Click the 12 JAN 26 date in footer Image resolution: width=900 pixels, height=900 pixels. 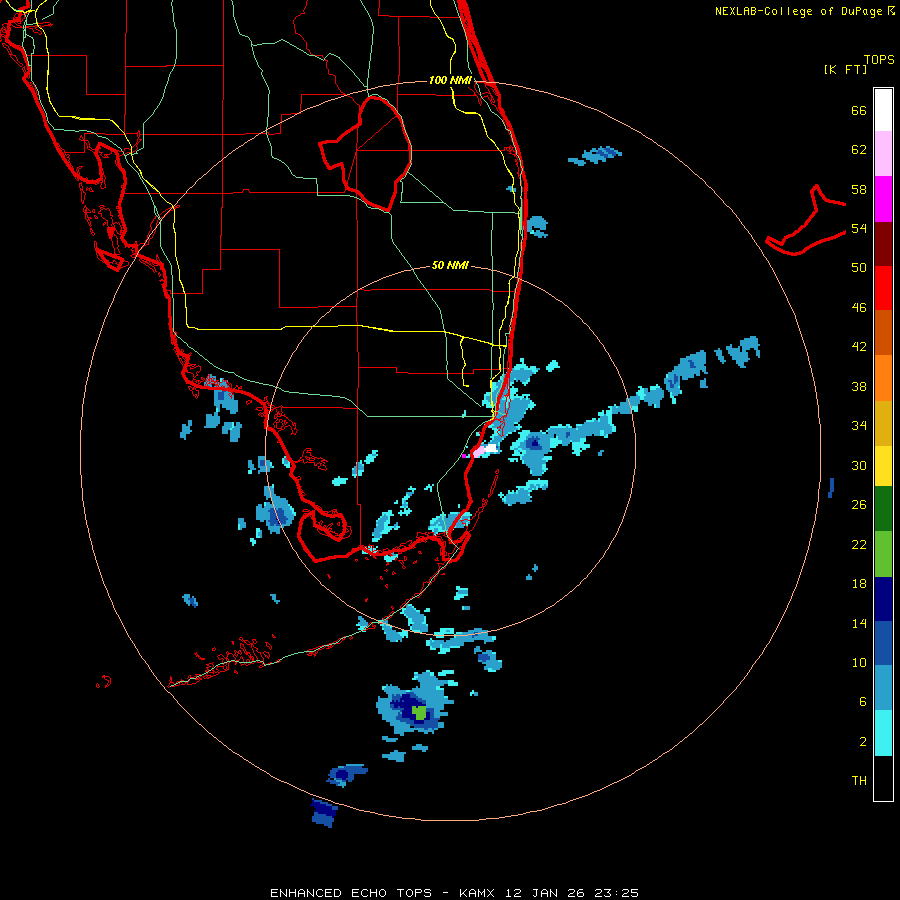[x=546, y=893]
